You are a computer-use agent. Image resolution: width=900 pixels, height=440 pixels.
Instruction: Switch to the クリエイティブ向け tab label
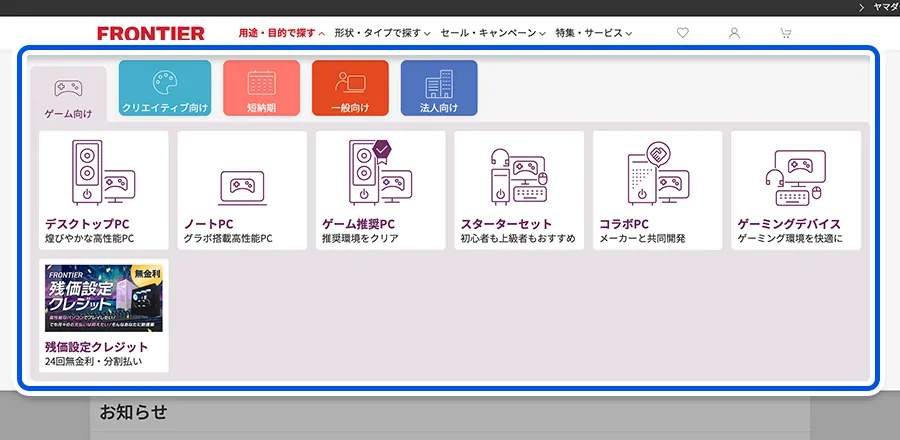coord(165,107)
